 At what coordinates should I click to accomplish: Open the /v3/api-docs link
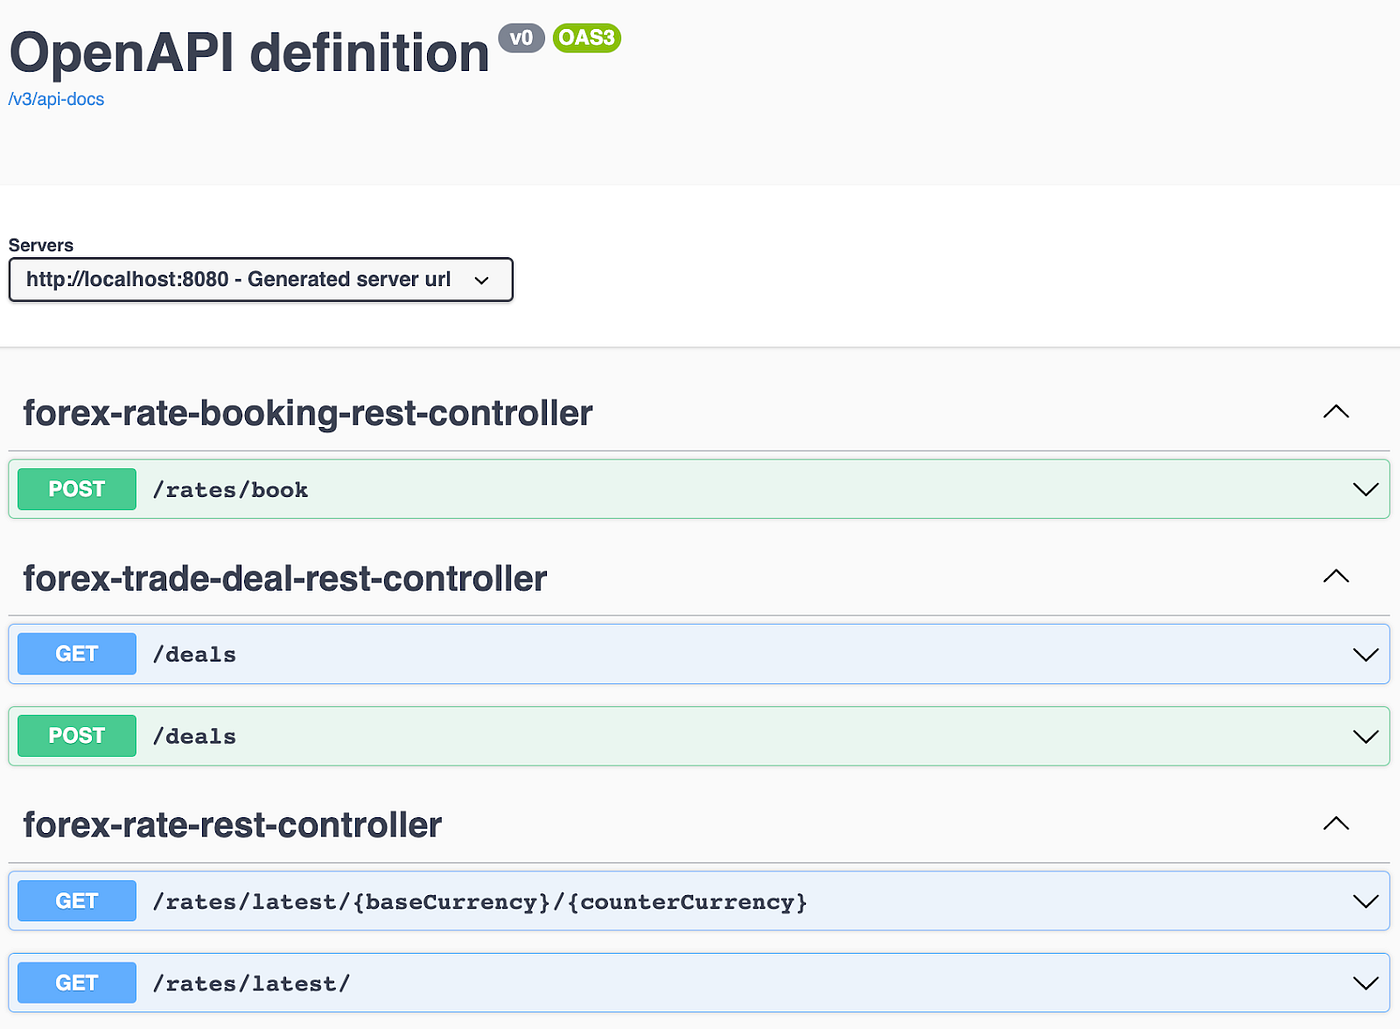56,99
